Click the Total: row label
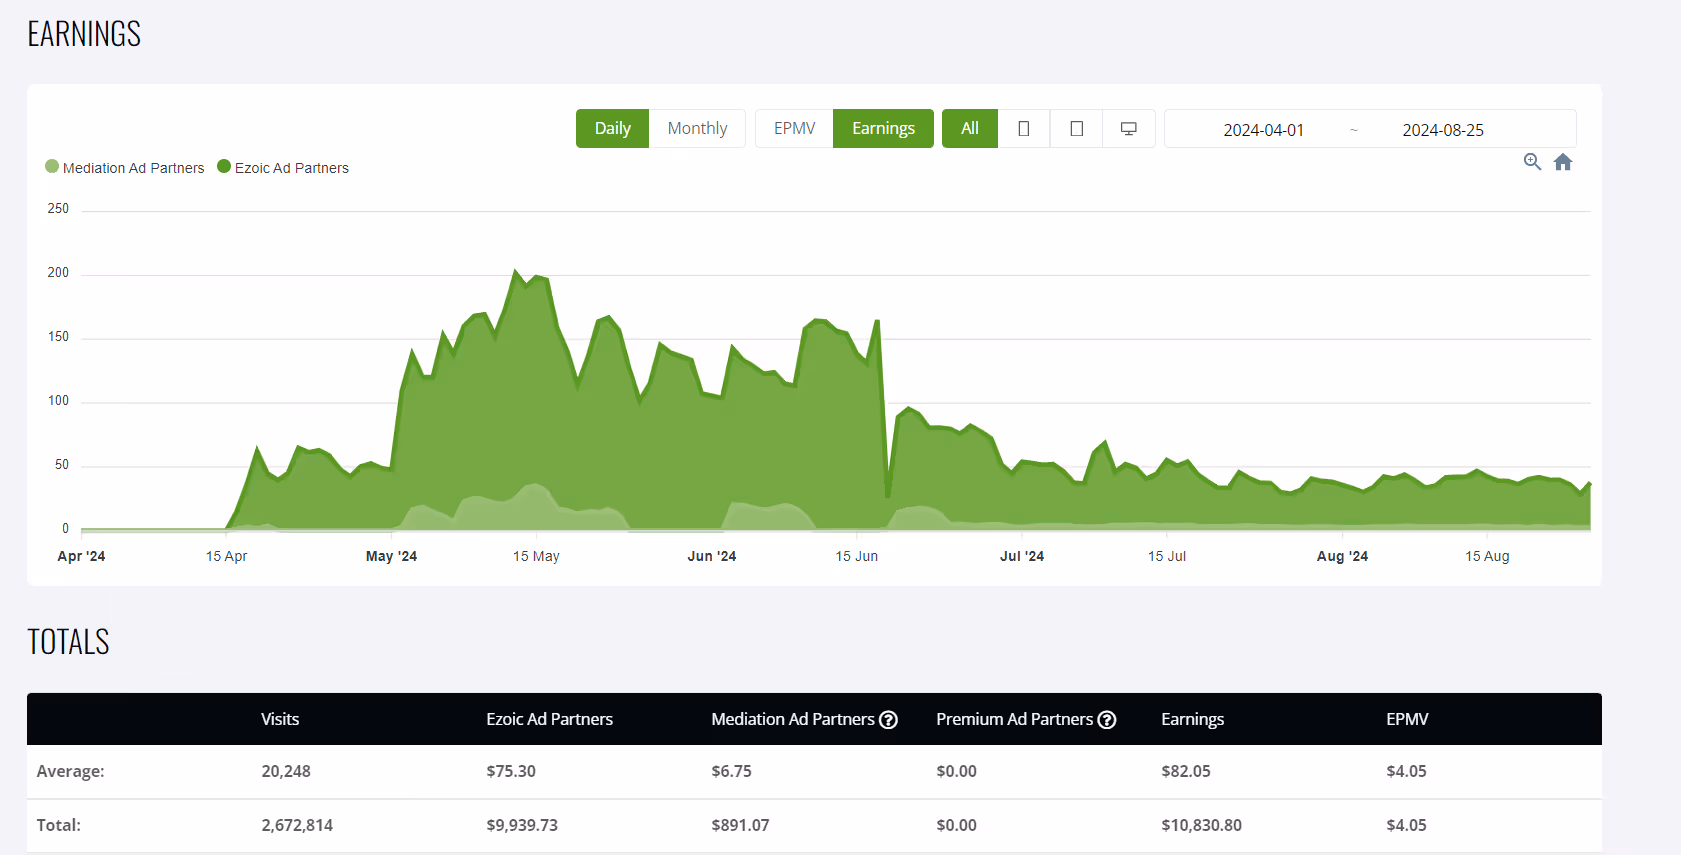This screenshot has width=1681, height=855. coord(58,825)
